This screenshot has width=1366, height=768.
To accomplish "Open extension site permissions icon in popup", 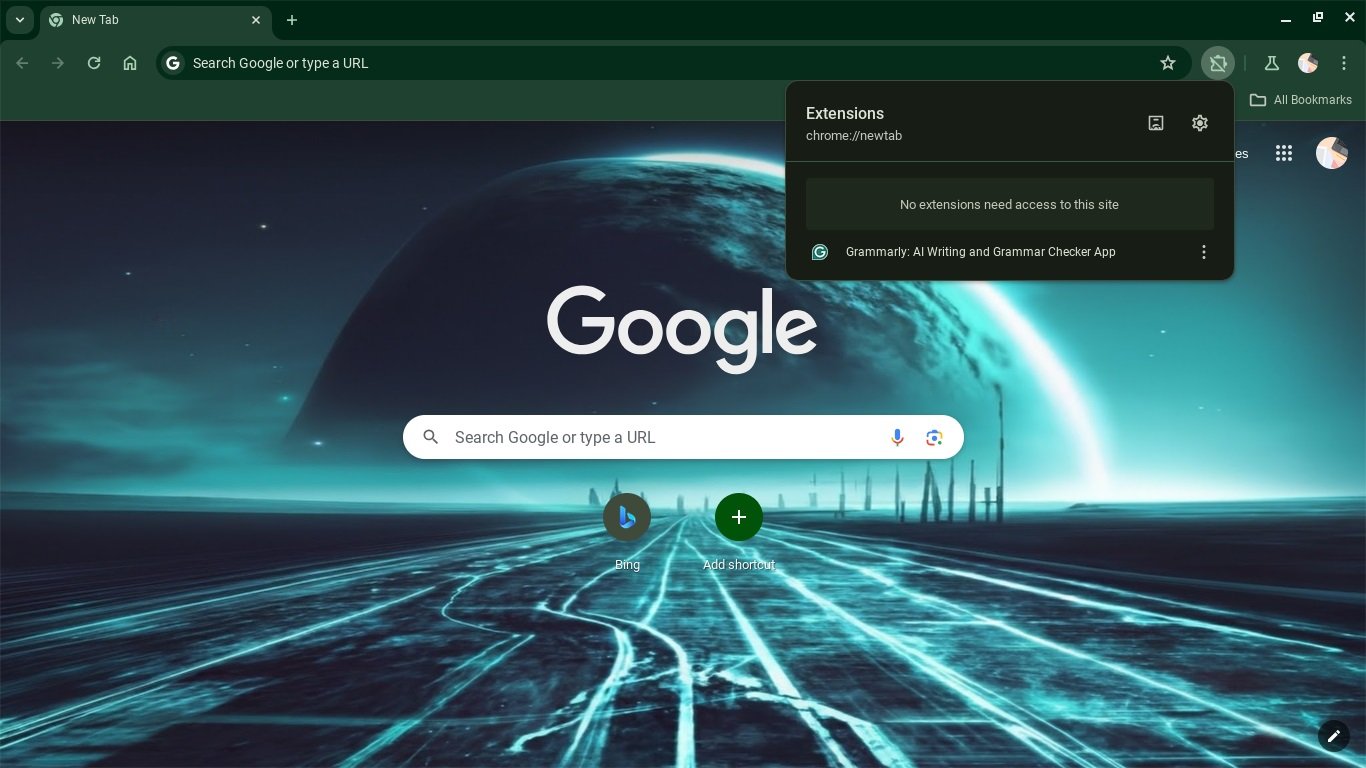I will [1156, 123].
